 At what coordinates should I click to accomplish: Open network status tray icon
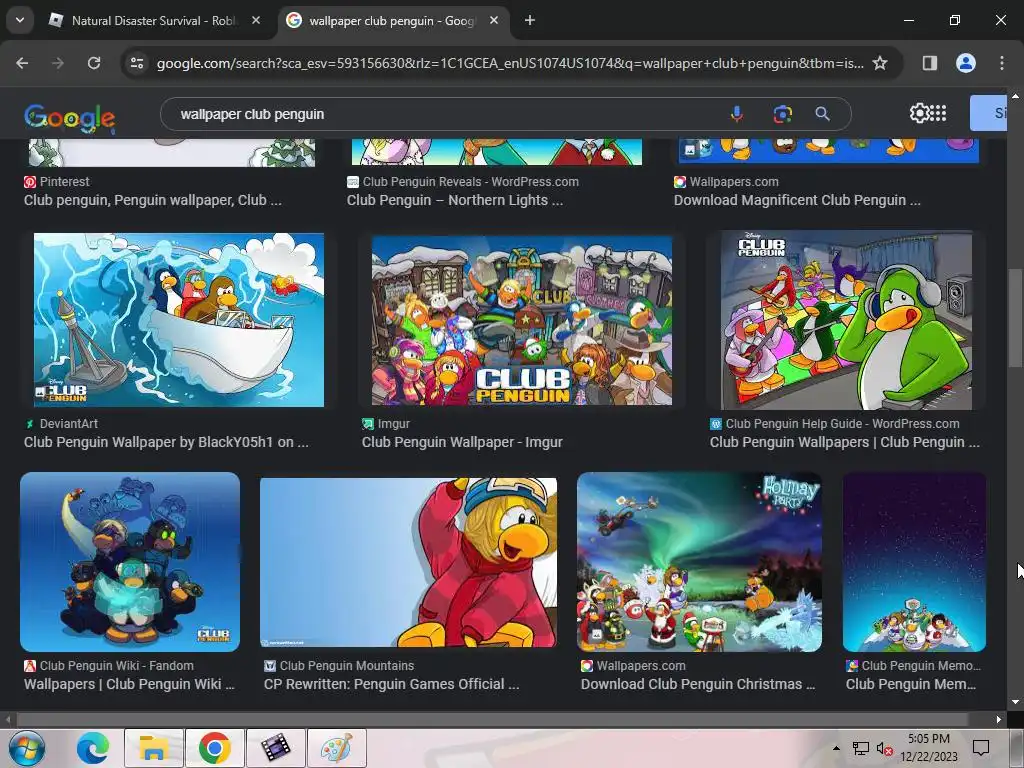tap(861, 748)
